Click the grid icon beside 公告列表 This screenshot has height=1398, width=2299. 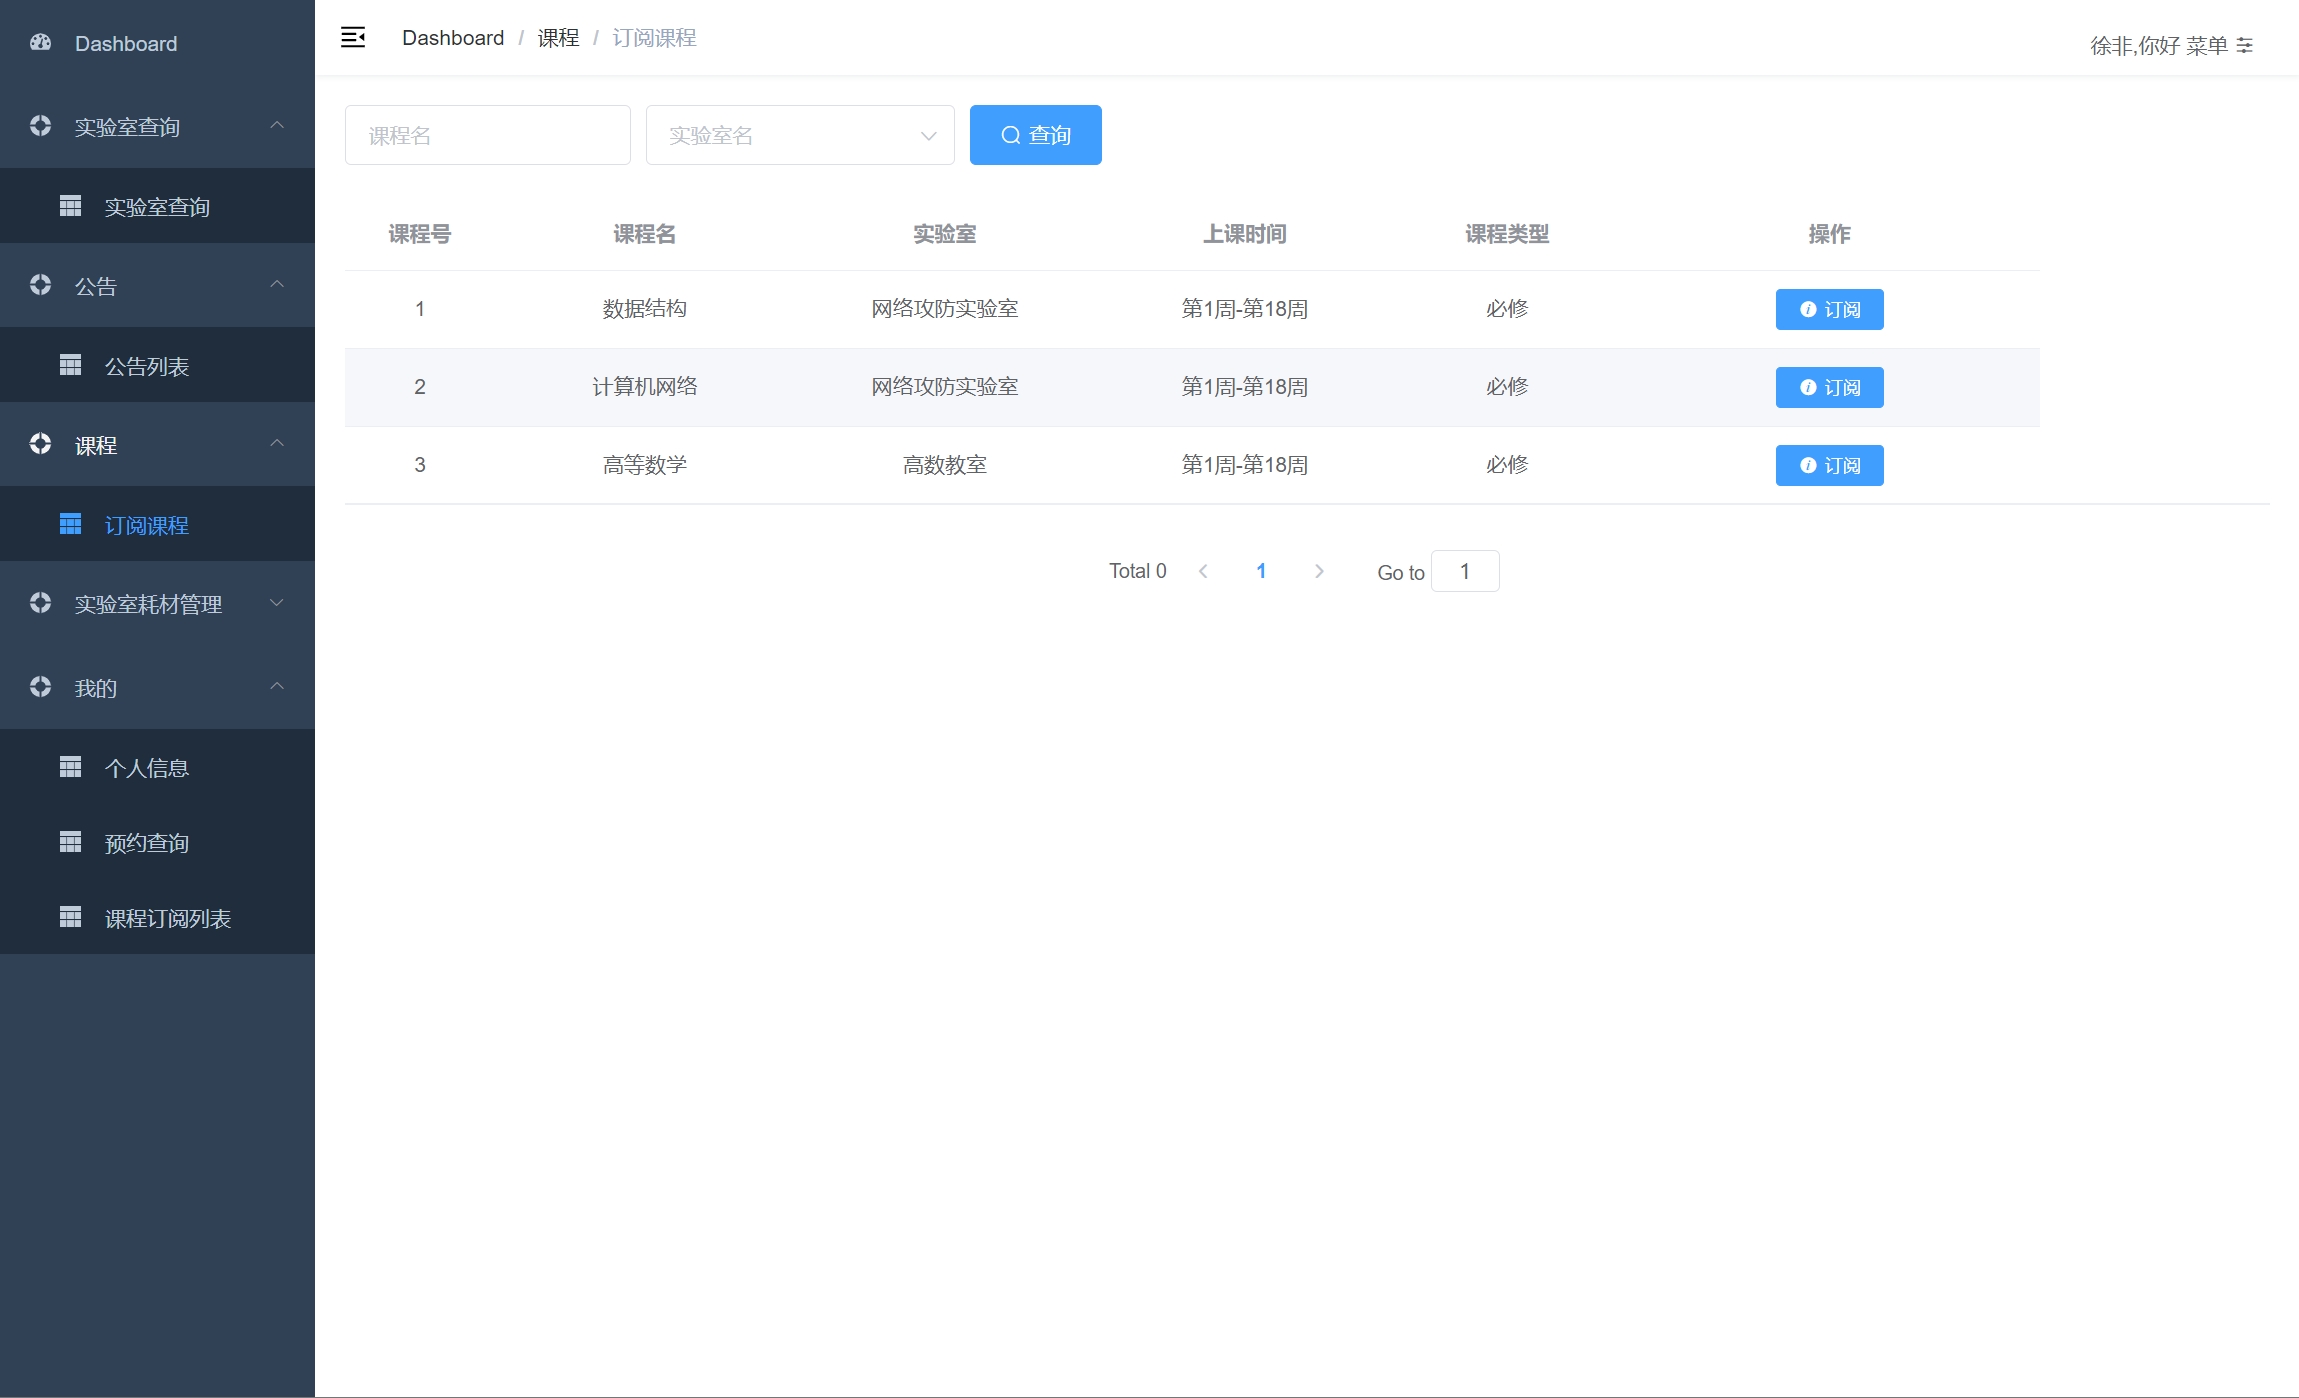[x=70, y=365]
